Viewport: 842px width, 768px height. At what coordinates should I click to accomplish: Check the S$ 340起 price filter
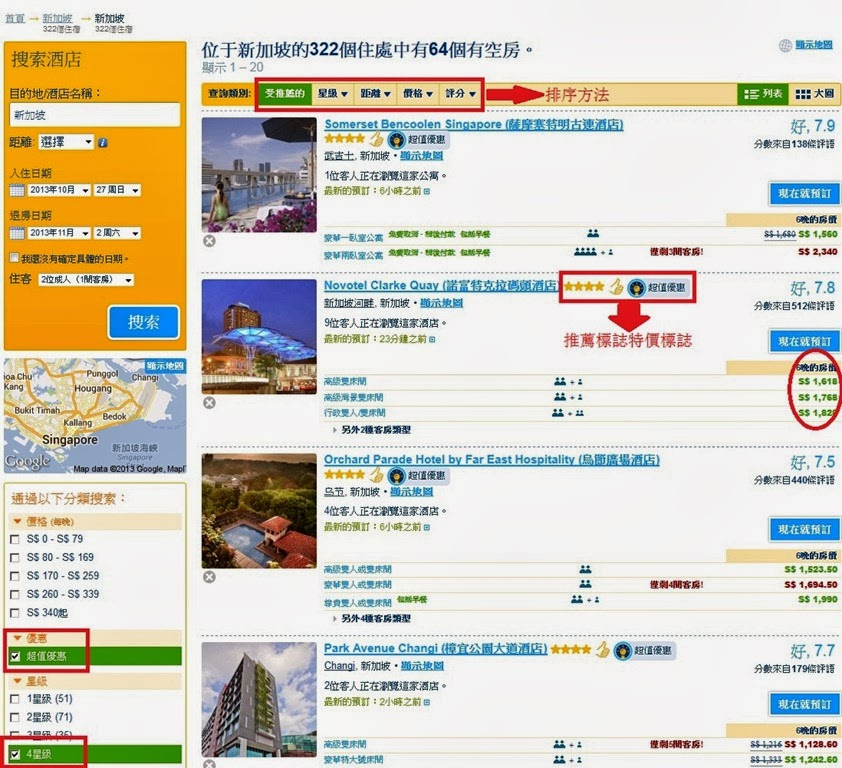click(x=15, y=613)
